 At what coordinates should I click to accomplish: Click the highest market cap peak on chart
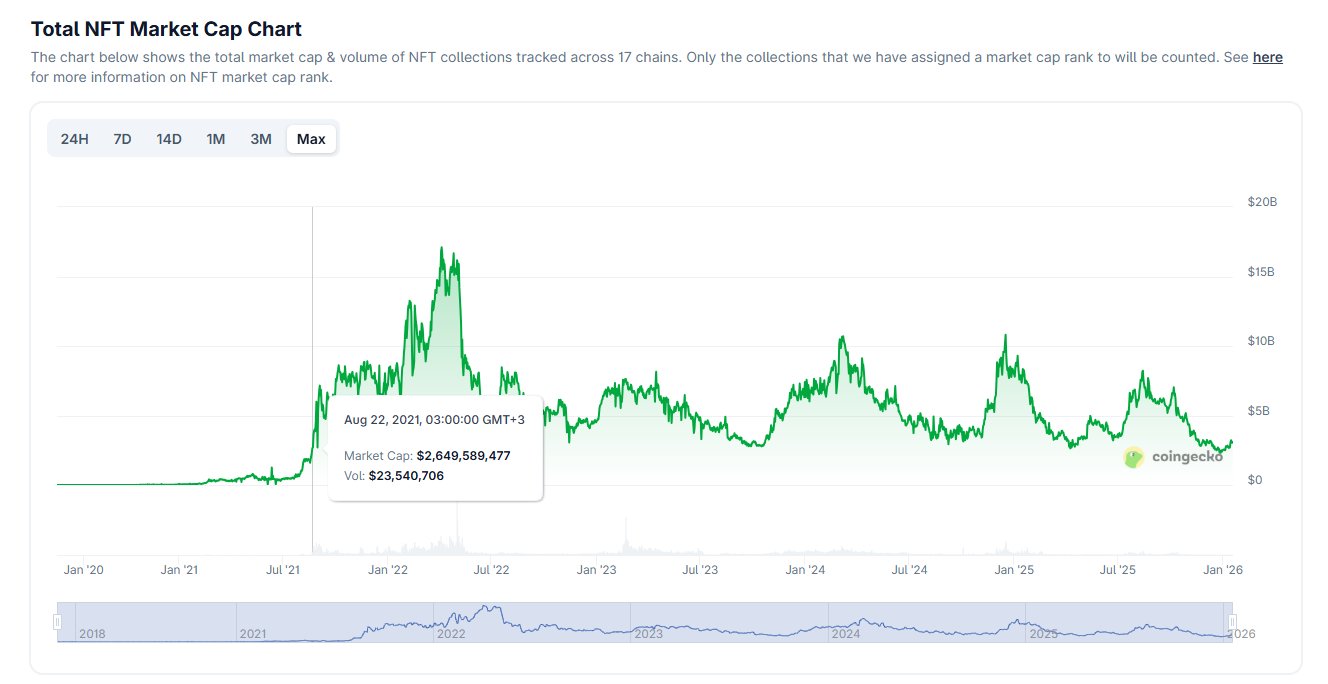(442, 248)
